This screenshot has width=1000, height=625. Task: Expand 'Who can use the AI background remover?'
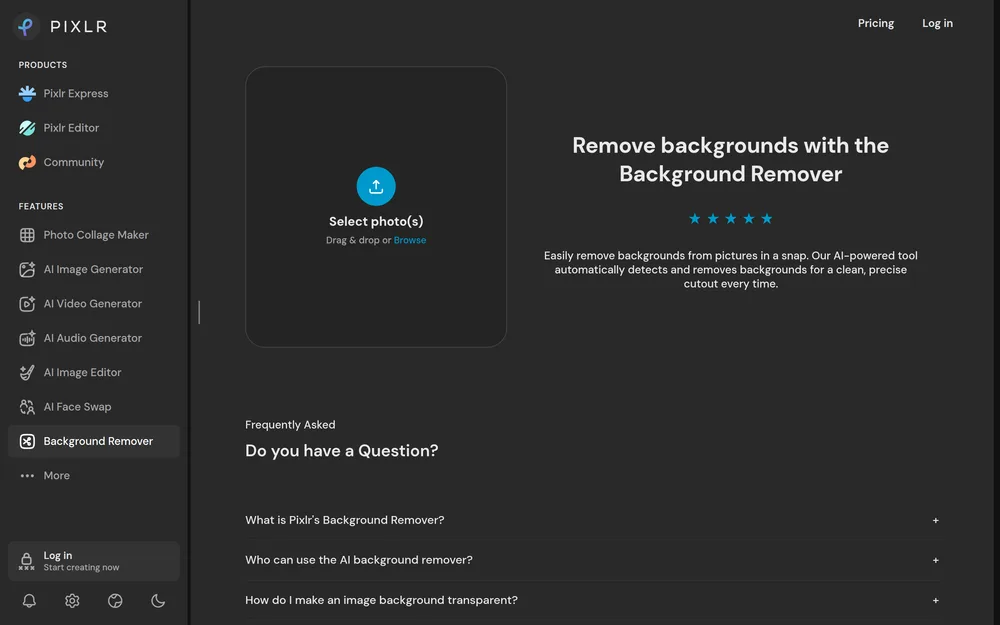pyautogui.click(x=592, y=560)
